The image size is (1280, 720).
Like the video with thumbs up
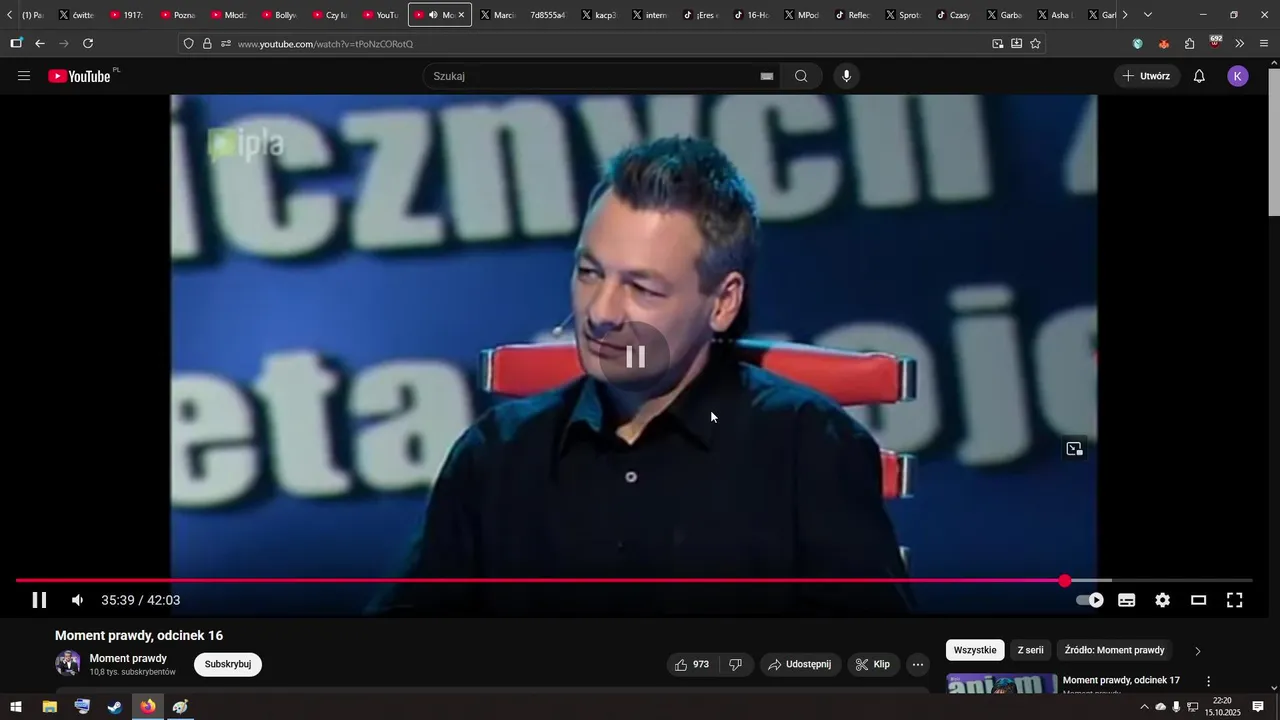coord(692,664)
